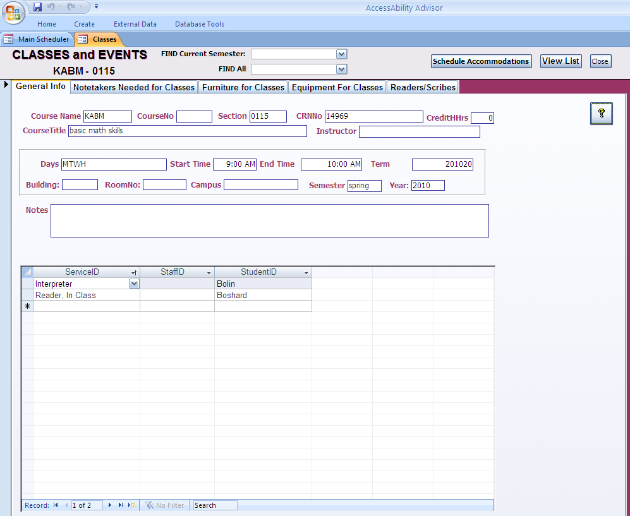Go to first record in navigation bar
The image size is (630, 516).
point(56,505)
